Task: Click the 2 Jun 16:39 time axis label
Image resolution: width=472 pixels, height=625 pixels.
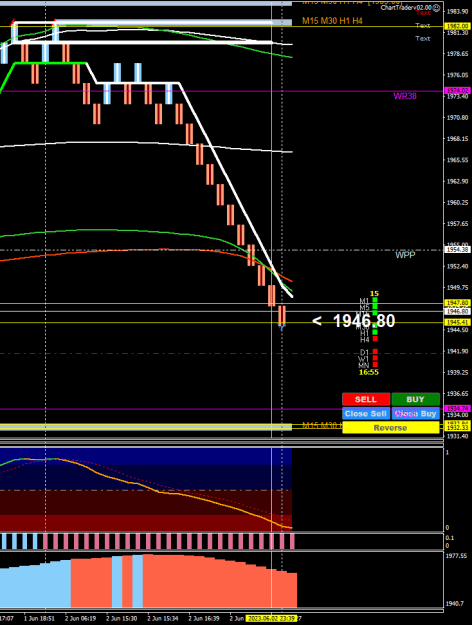Action: [204, 619]
